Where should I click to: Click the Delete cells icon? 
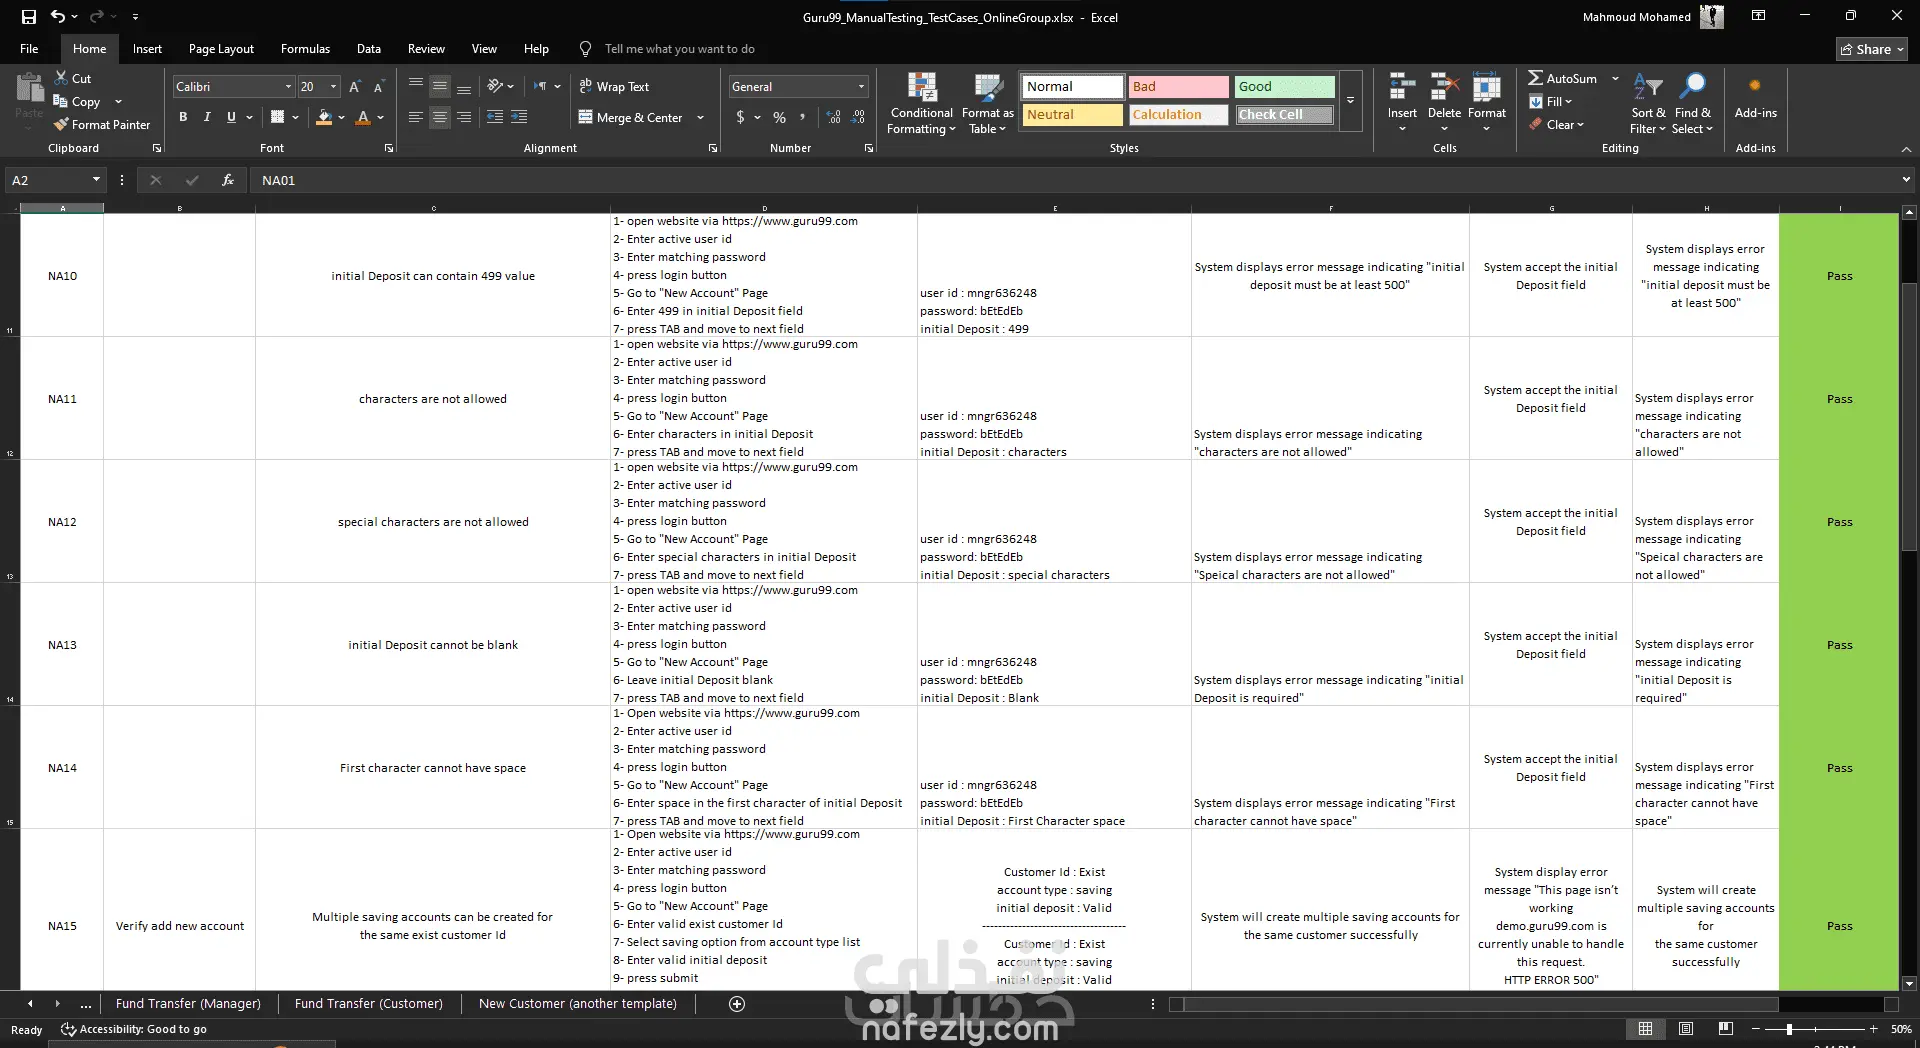(1444, 88)
